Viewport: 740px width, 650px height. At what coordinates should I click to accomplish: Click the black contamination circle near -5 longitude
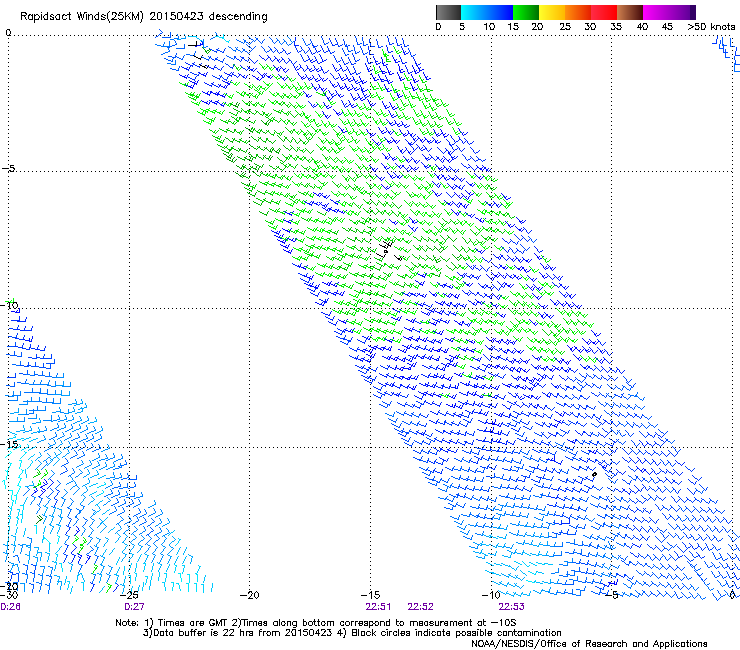tap(595, 474)
